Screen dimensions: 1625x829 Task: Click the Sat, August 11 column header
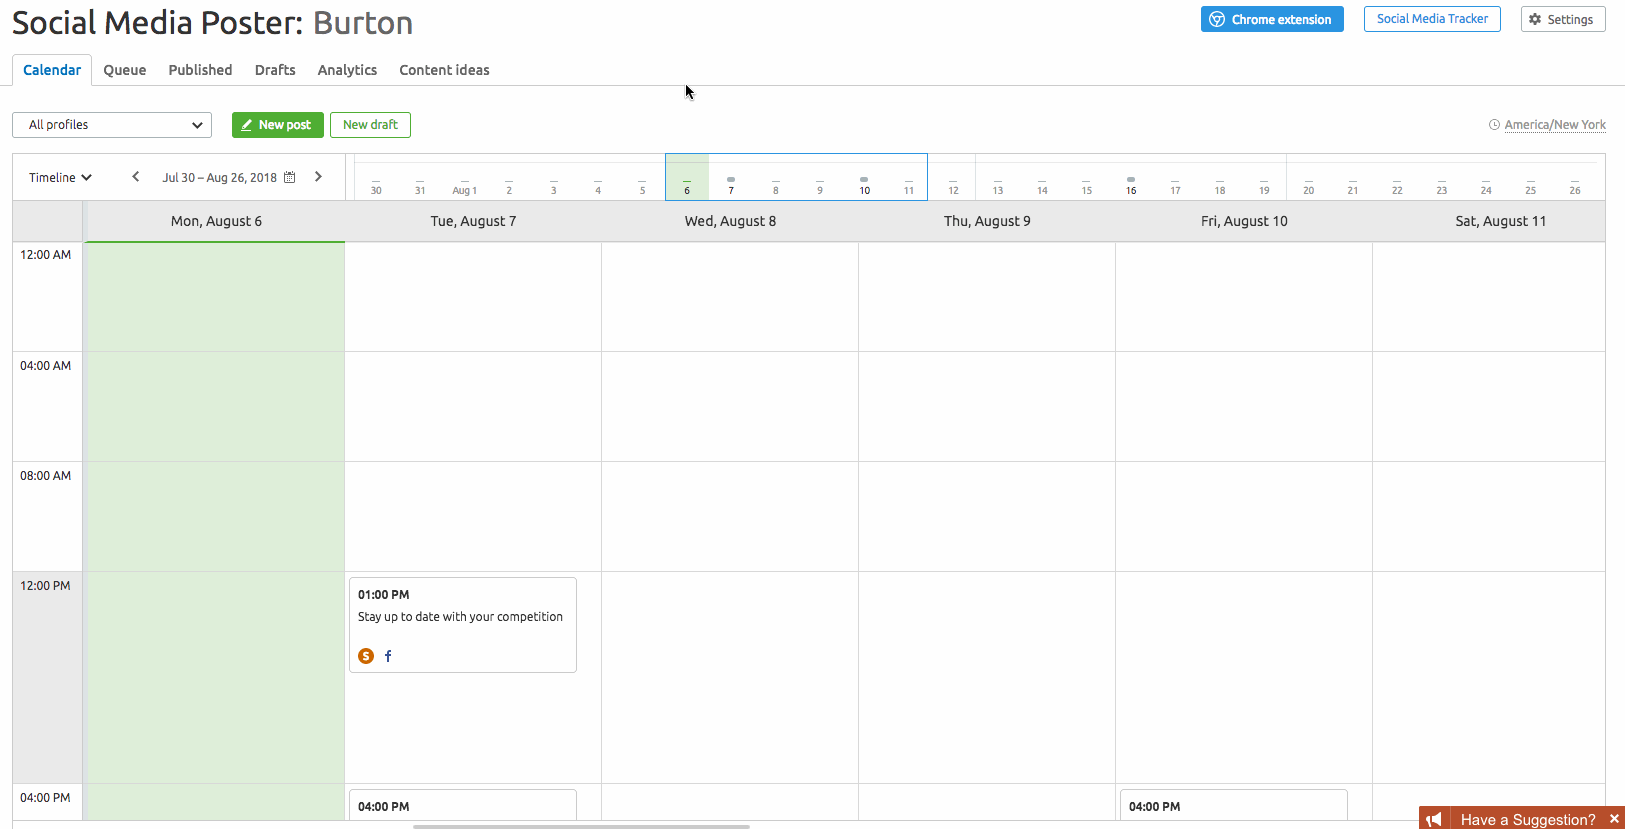point(1500,221)
